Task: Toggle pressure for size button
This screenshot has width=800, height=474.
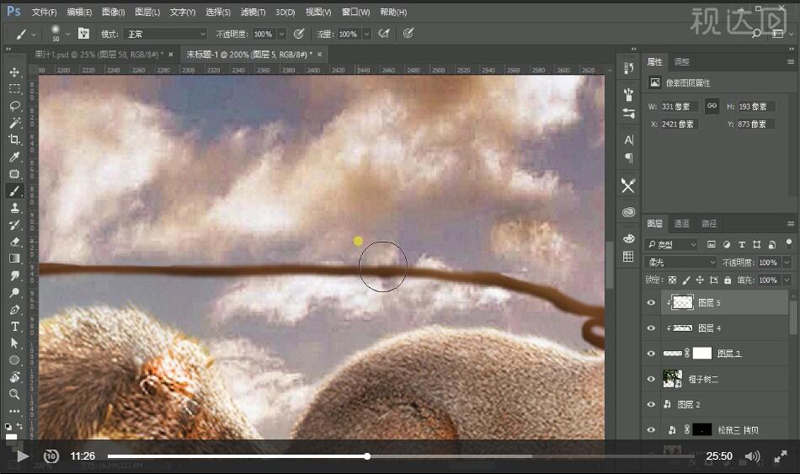Action: click(x=408, y=34)
